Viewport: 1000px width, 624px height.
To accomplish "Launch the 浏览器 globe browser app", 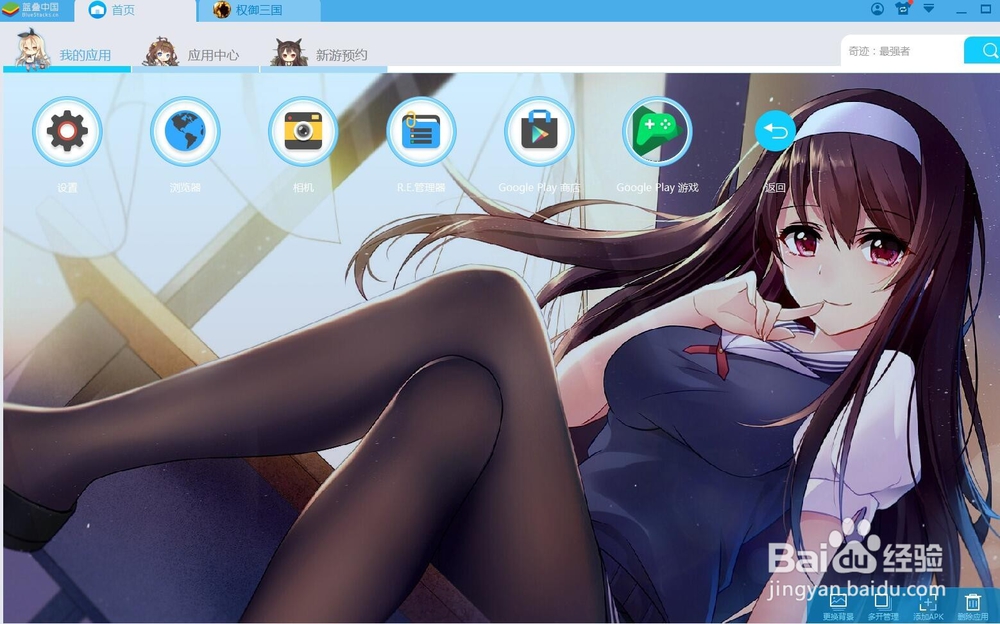I will [x=185, y=131].
